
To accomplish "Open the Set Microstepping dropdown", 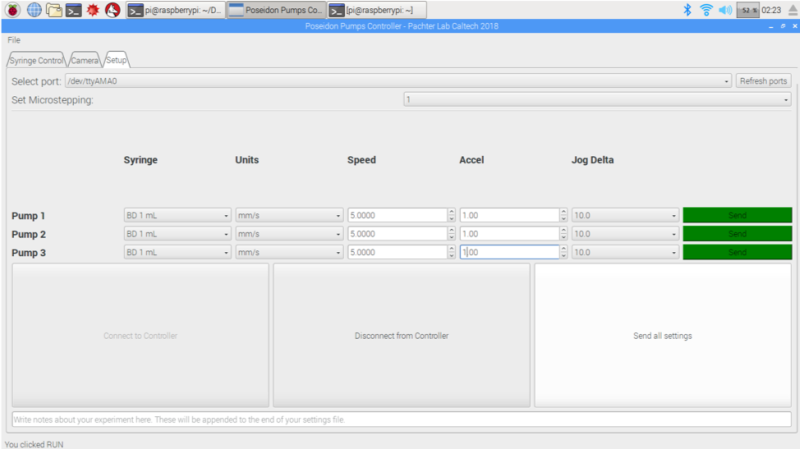I will pos(597,100).
